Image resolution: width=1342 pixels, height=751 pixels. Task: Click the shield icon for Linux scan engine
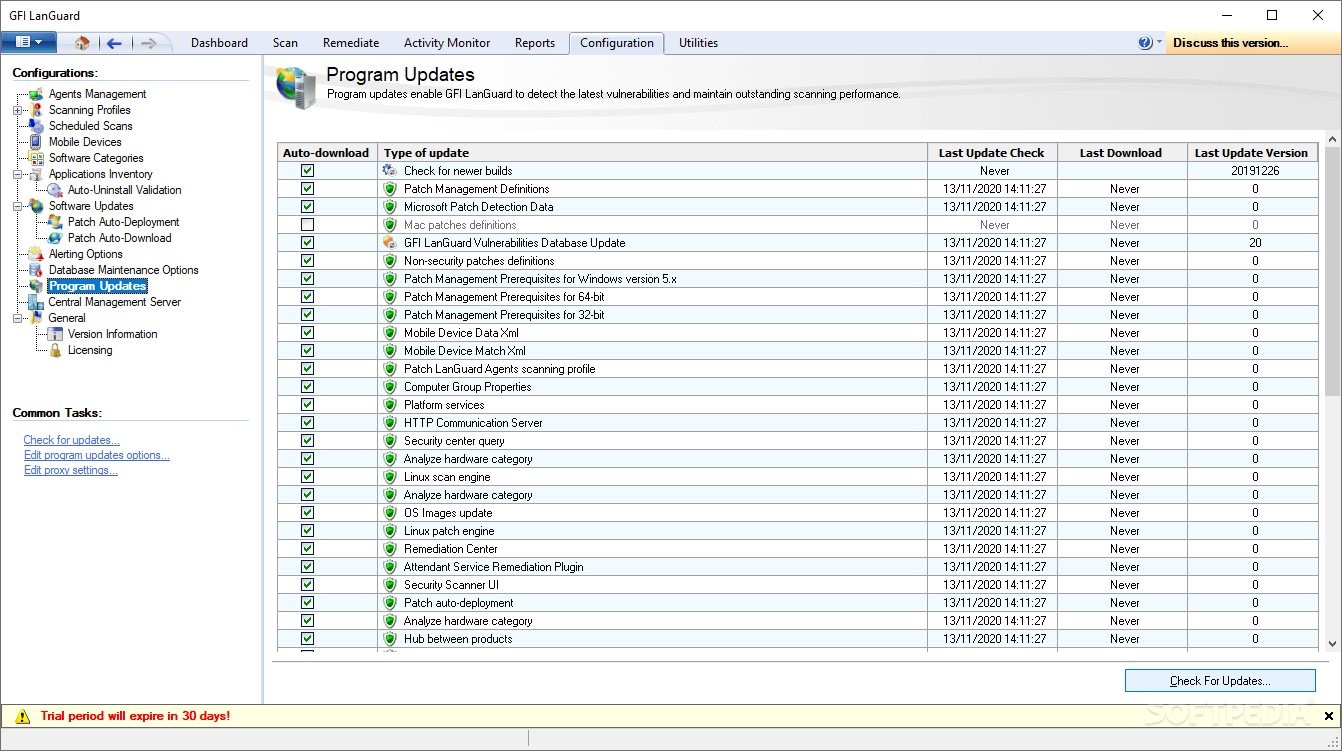[390, 477]
